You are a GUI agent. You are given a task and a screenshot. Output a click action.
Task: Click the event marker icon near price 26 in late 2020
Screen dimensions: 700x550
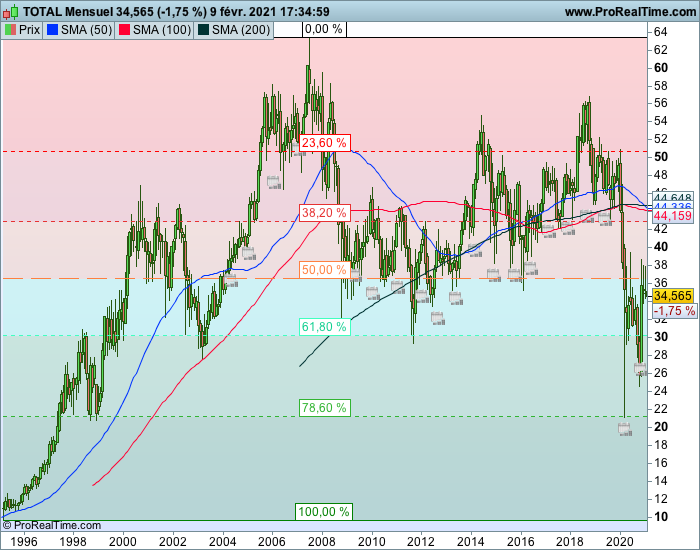pyautogui.click(x=641, y=369)
